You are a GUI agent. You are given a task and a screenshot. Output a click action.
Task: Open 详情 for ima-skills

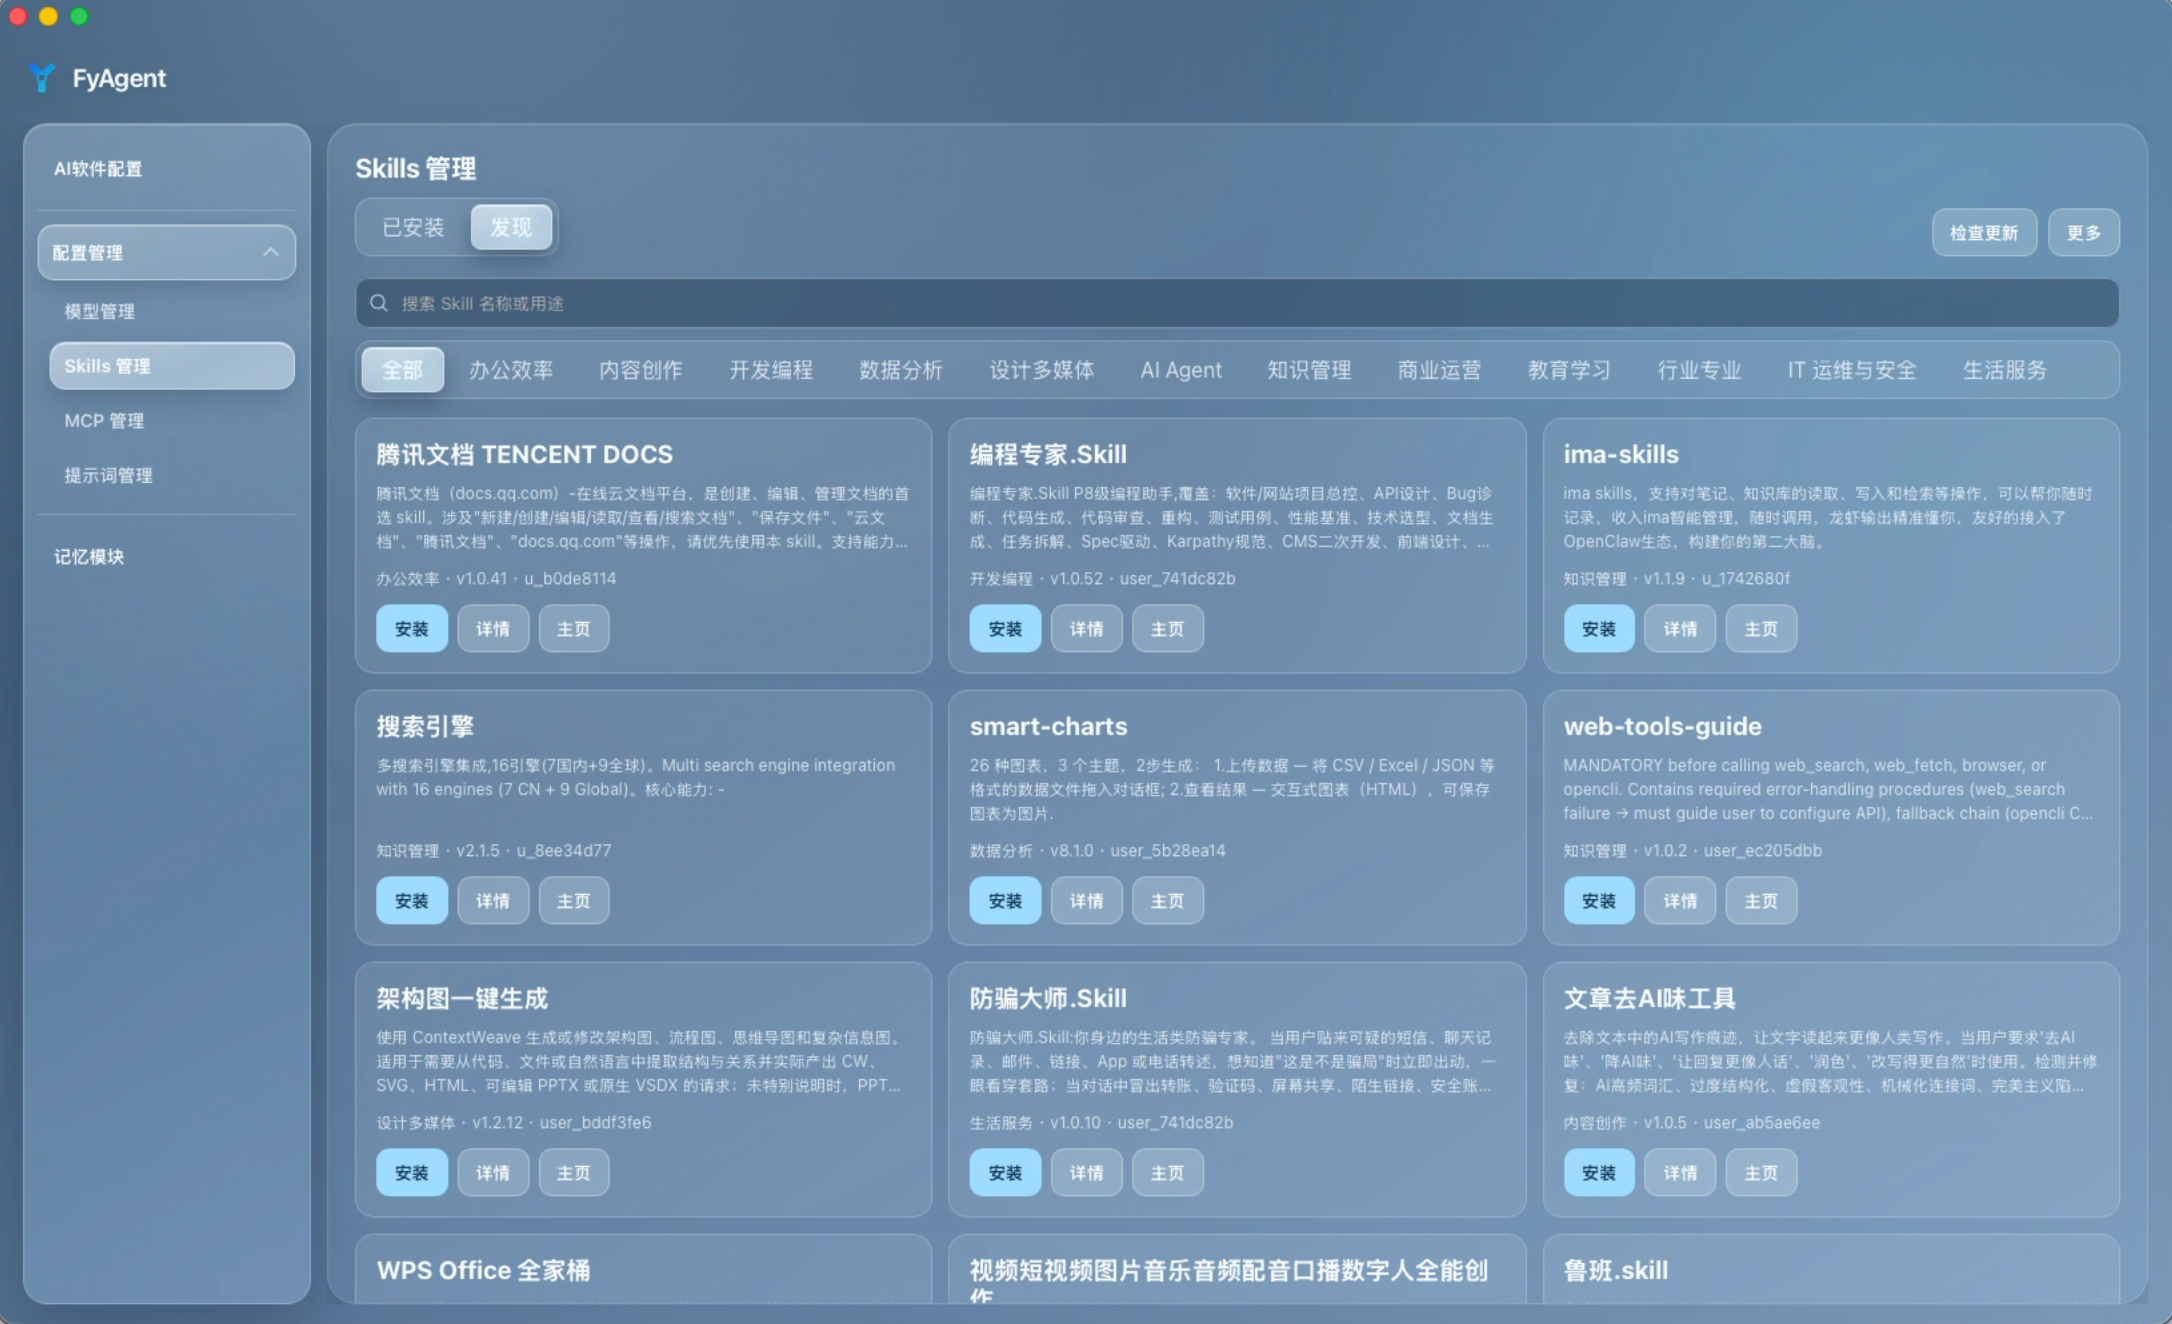tap(1680, 629)
